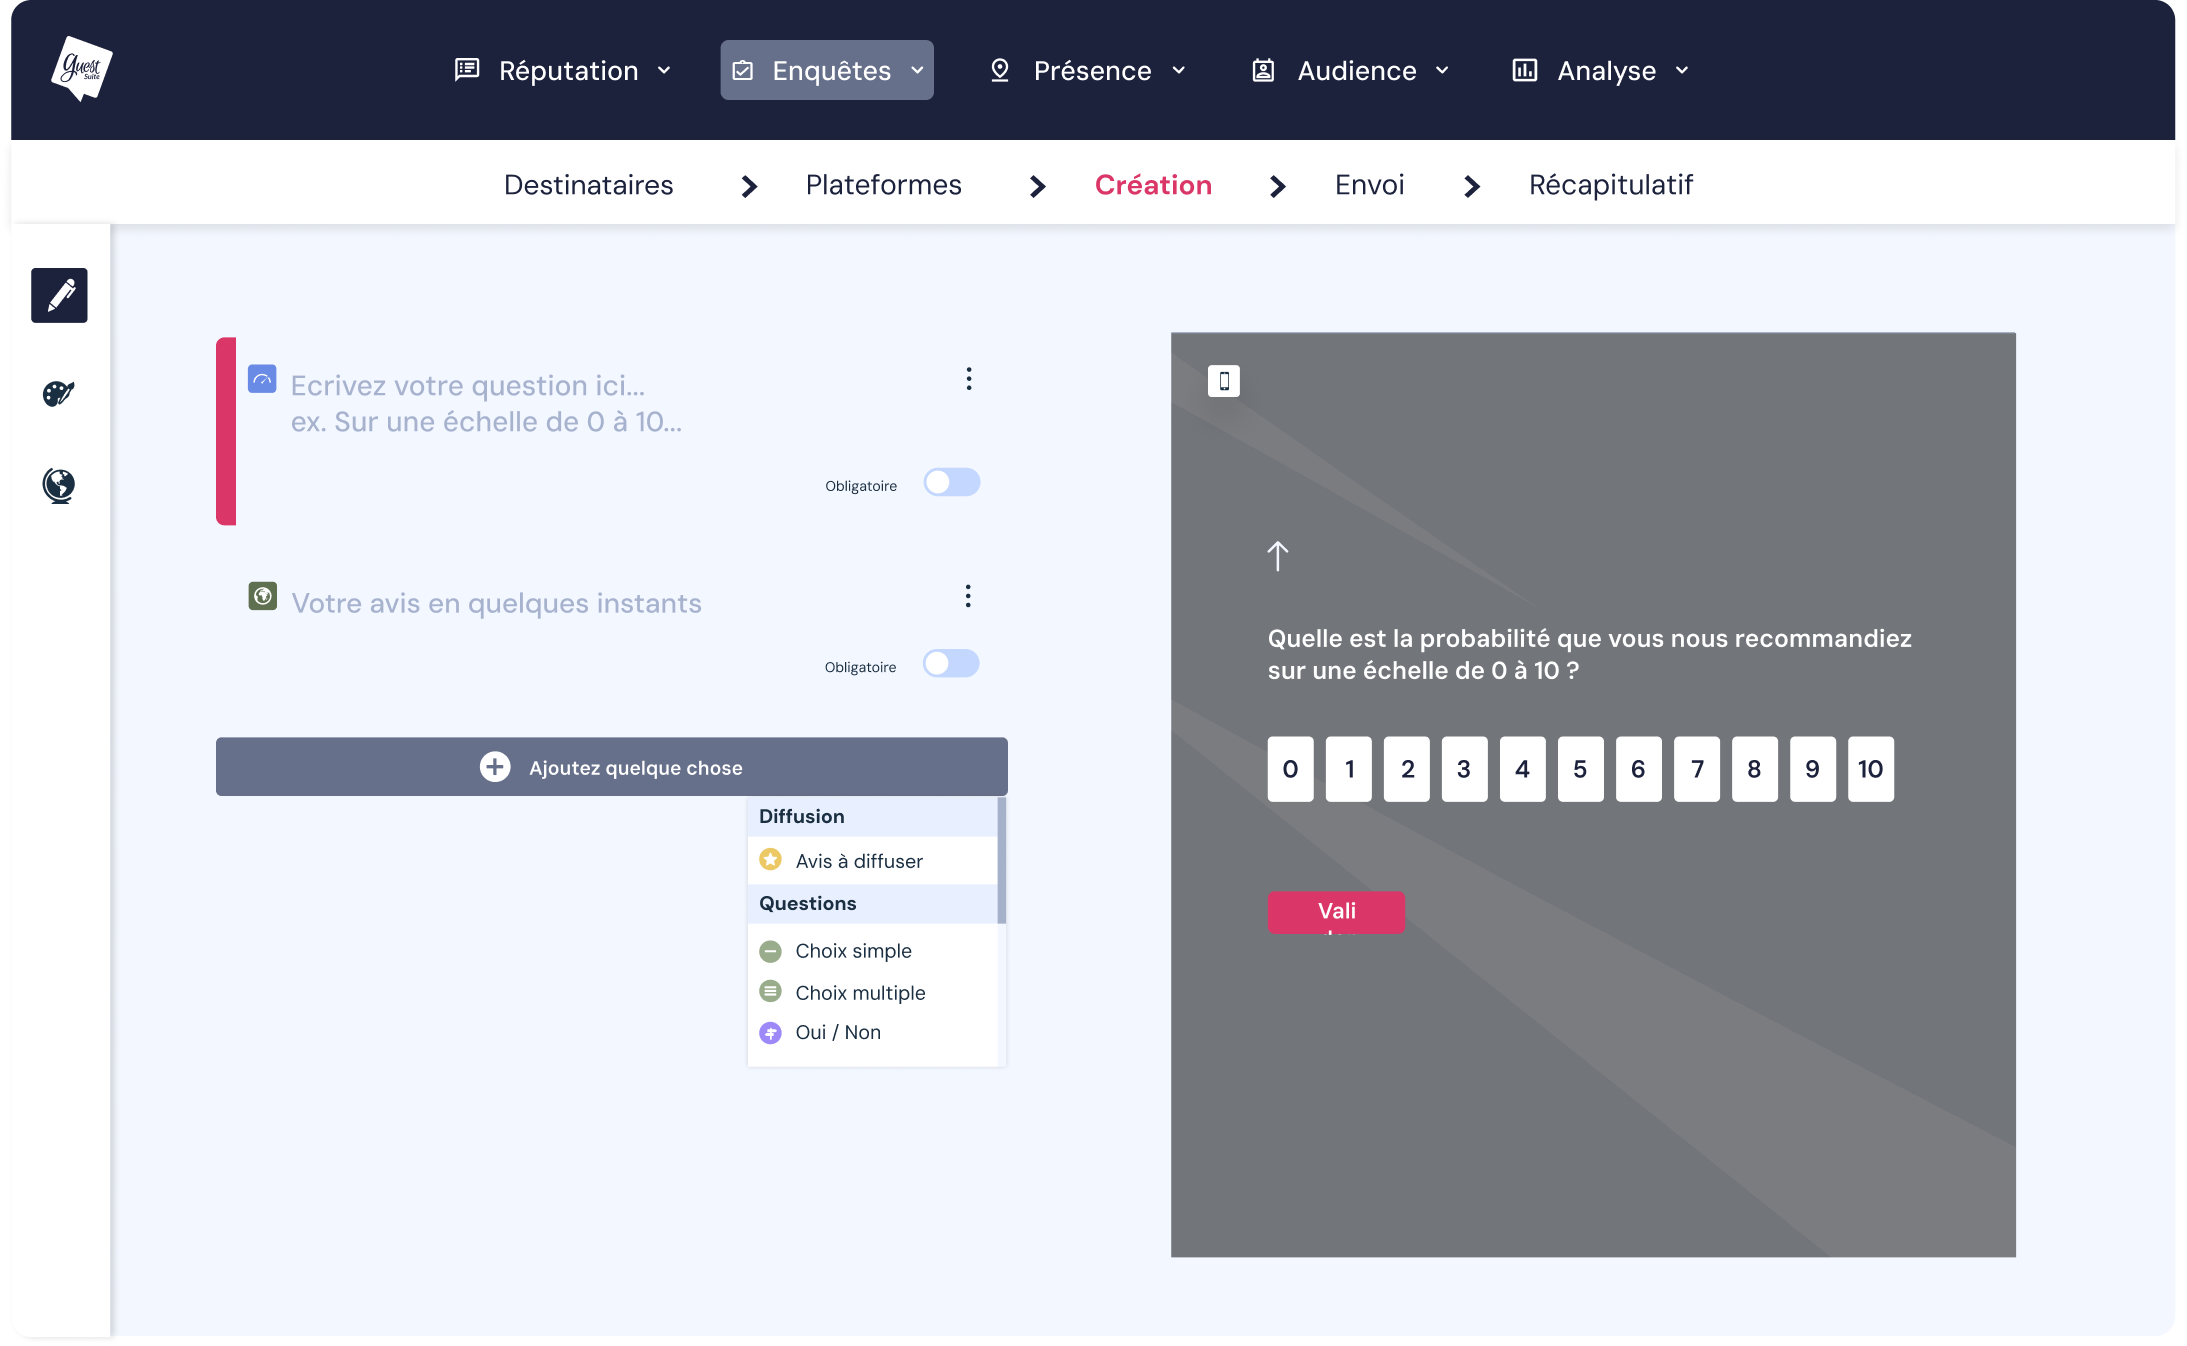Click the Choix multiple list icon
This screenshot has width=2187, height=1346.
[x=770, y=991]
